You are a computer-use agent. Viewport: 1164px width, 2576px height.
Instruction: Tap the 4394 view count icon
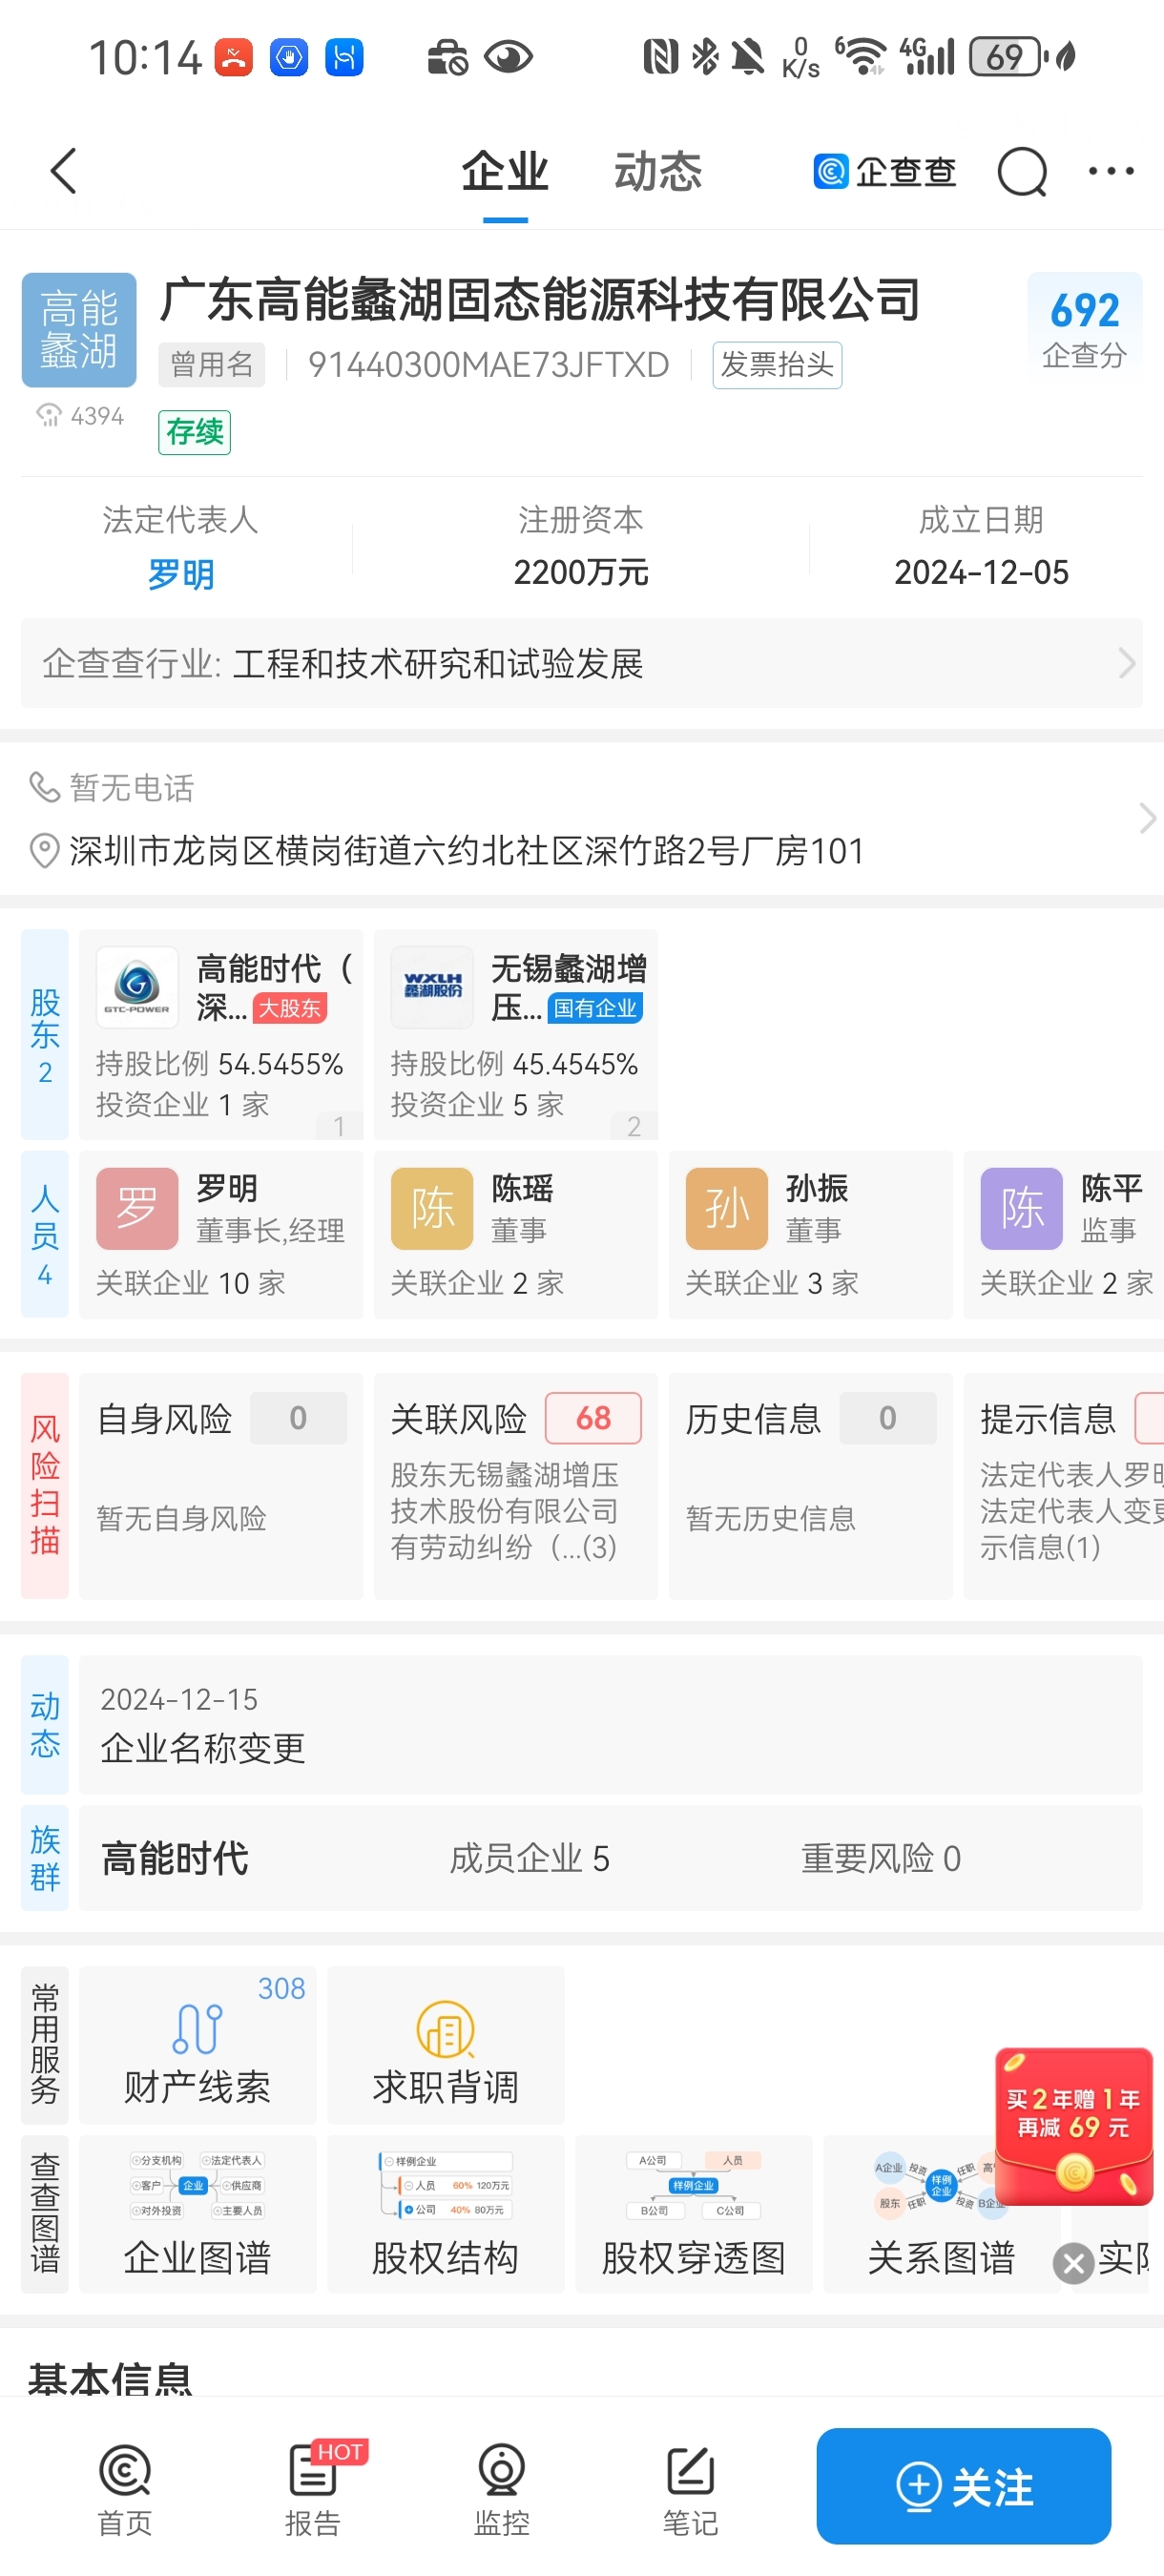49,415
